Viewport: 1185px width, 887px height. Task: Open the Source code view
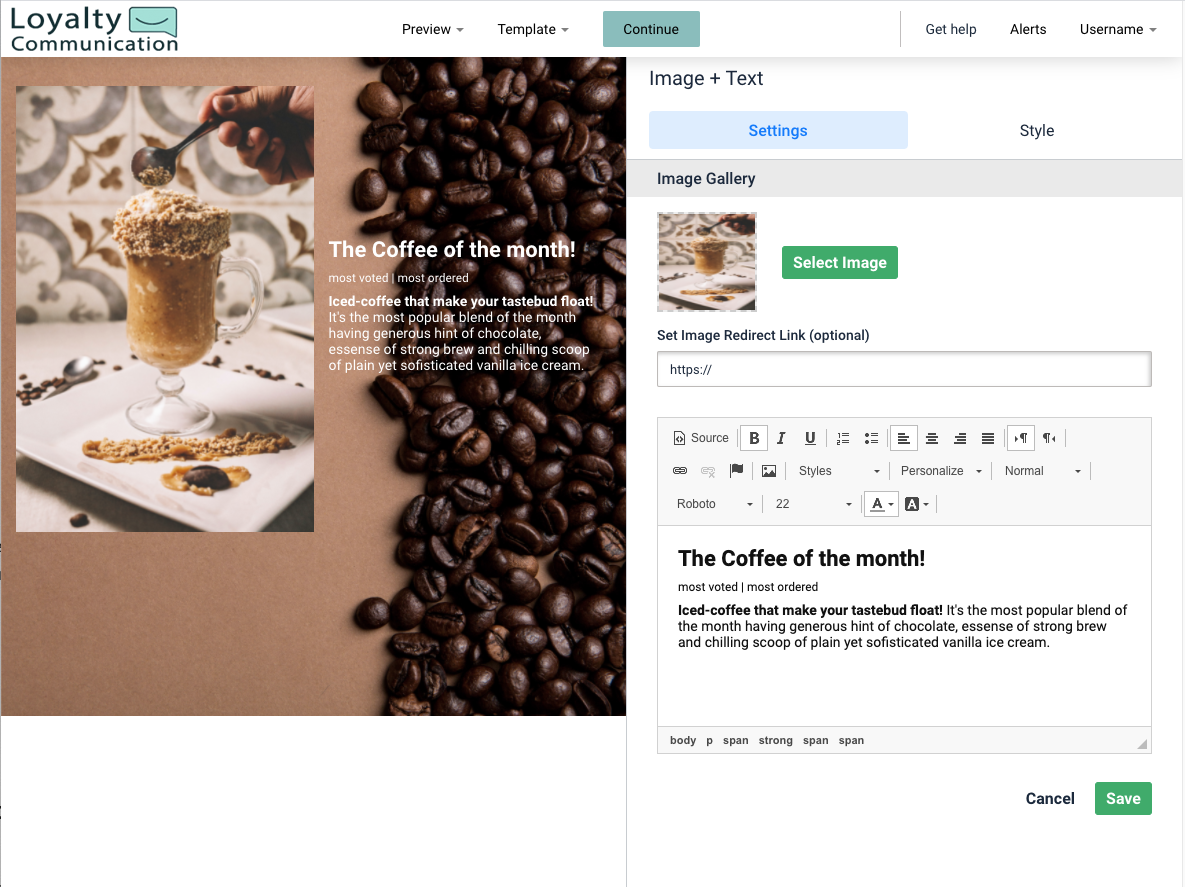700,437
